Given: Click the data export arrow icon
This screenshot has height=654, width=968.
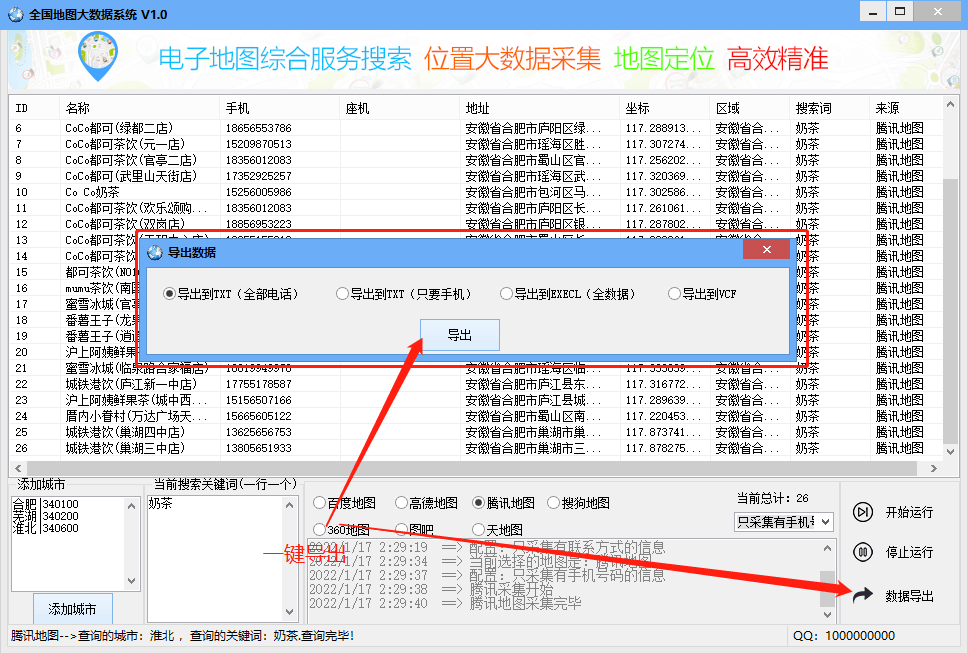Looking at the screenshot, I should click(862, 595).
